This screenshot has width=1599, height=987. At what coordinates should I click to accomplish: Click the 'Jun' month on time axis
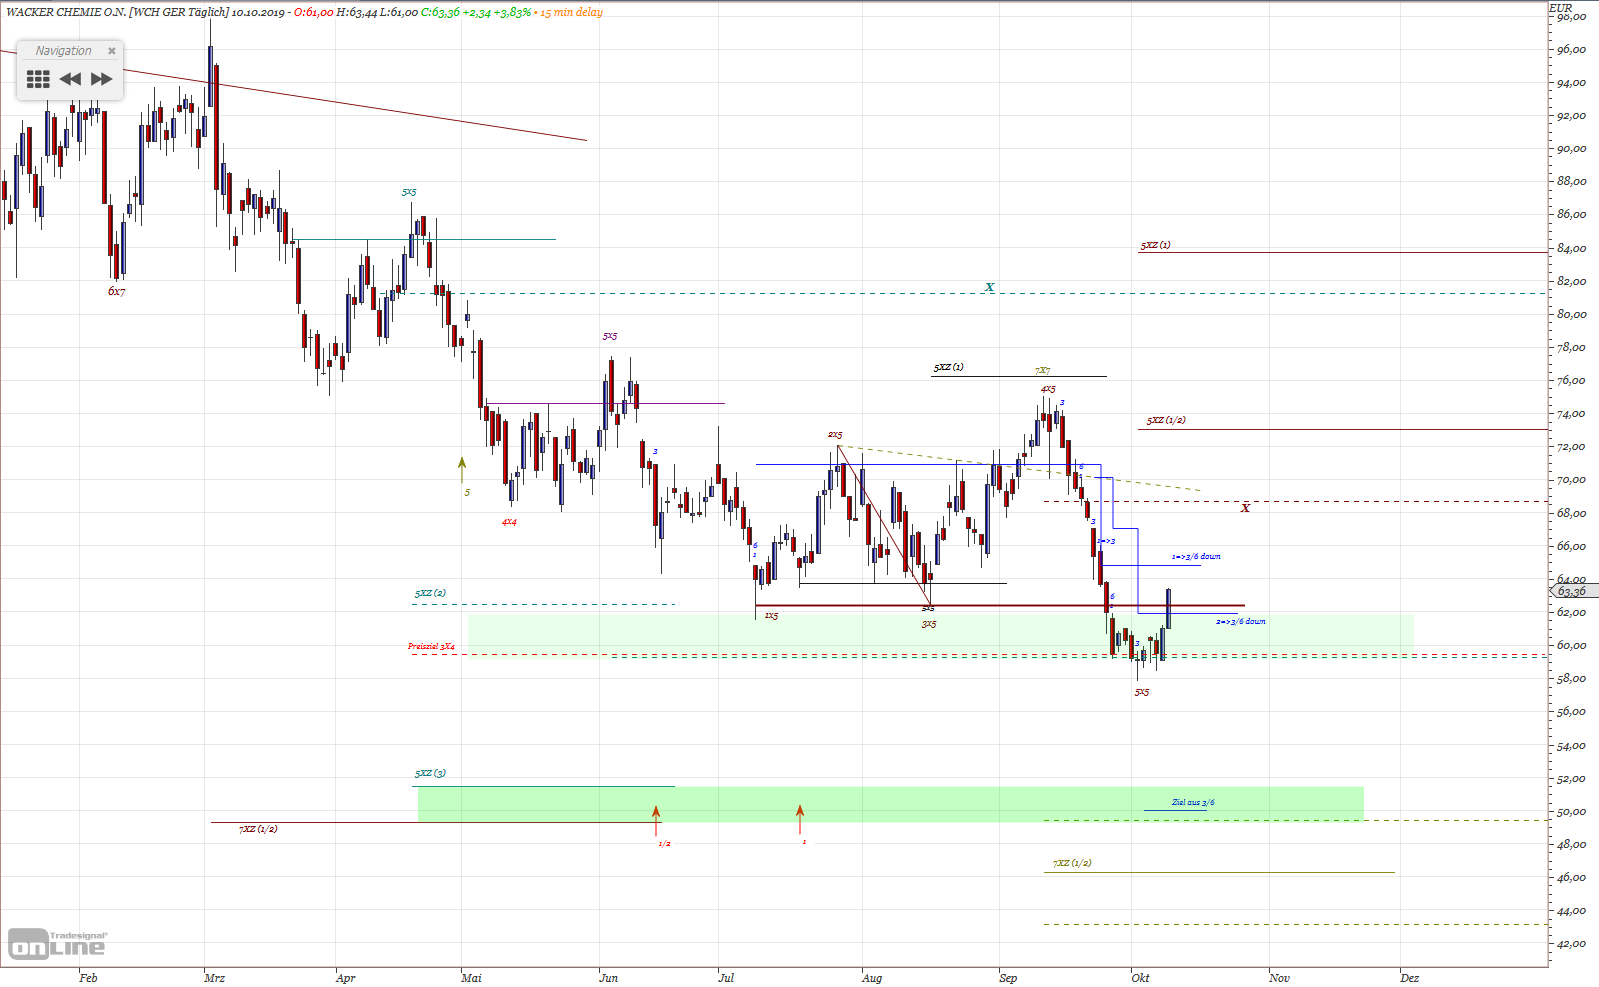pyautogui.click(x=608, y=978)
